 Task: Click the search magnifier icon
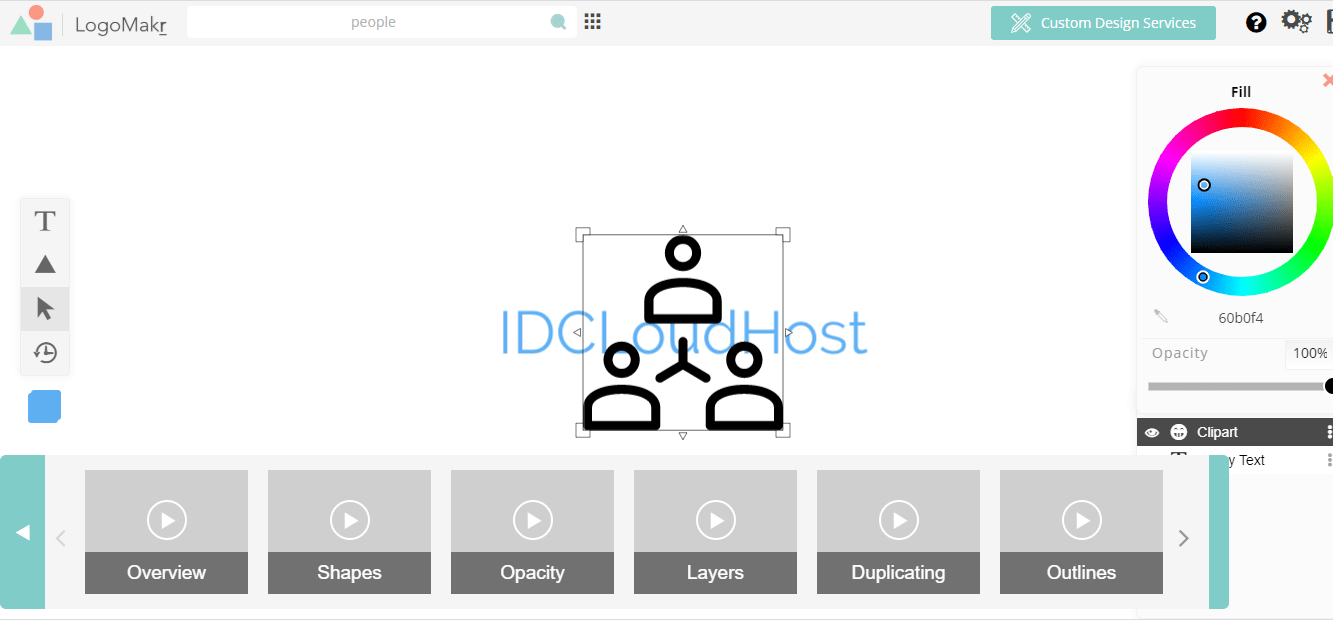[558, 22]
